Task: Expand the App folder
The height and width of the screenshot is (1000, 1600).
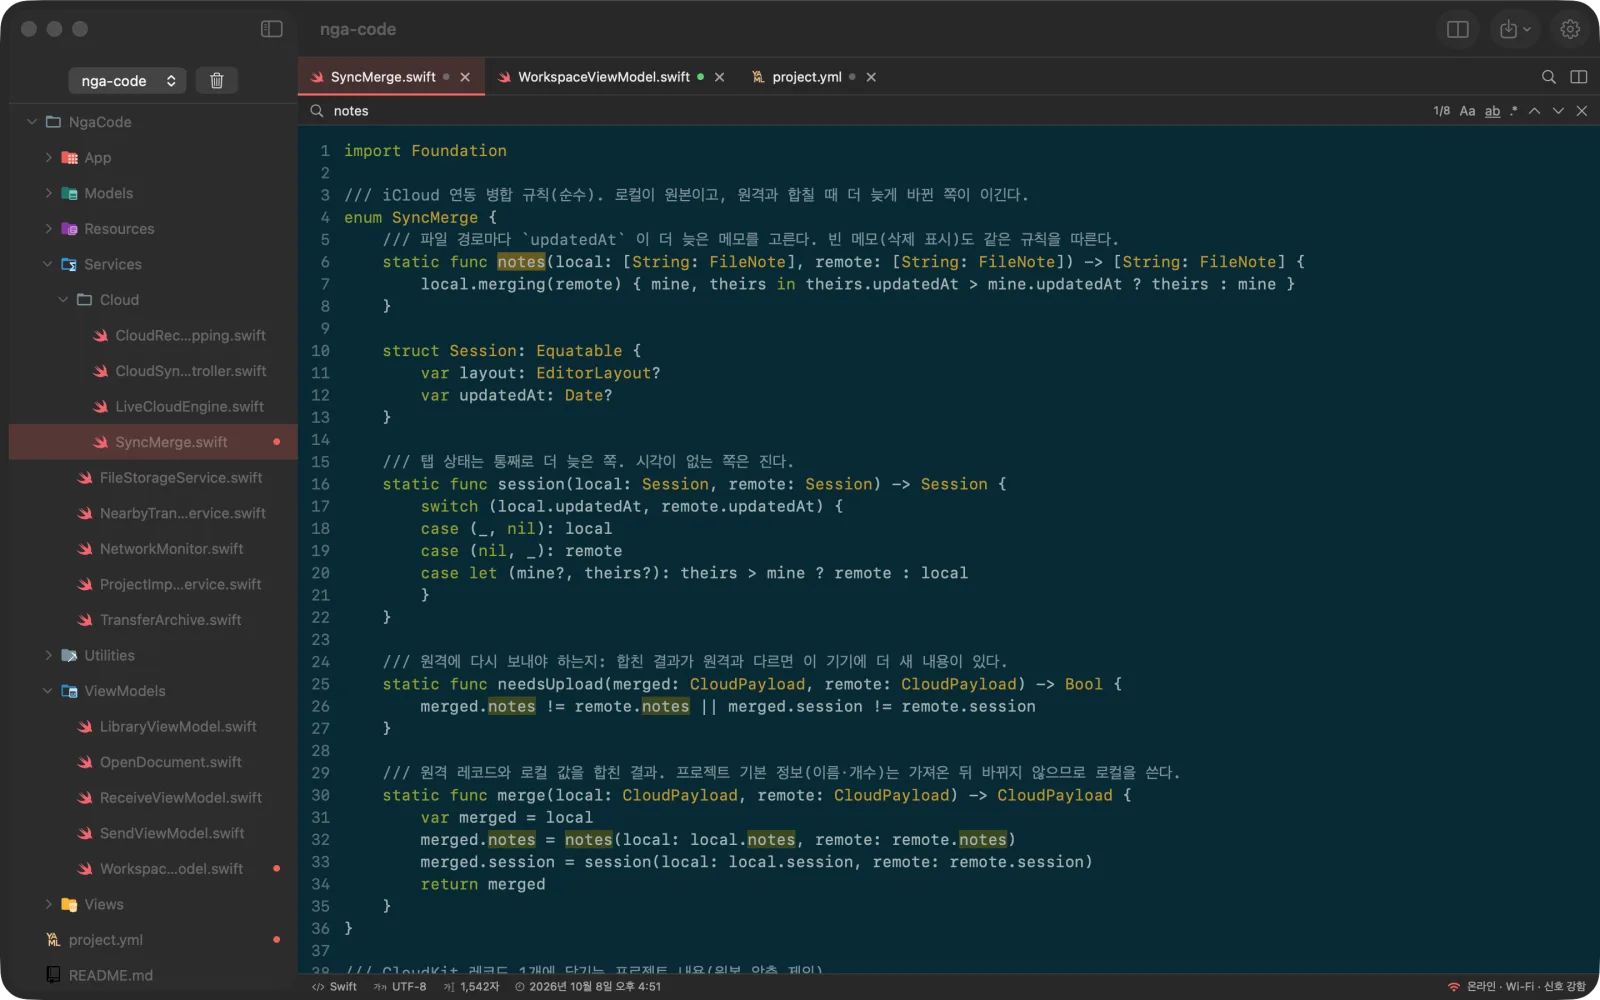Action: [48, 158]
